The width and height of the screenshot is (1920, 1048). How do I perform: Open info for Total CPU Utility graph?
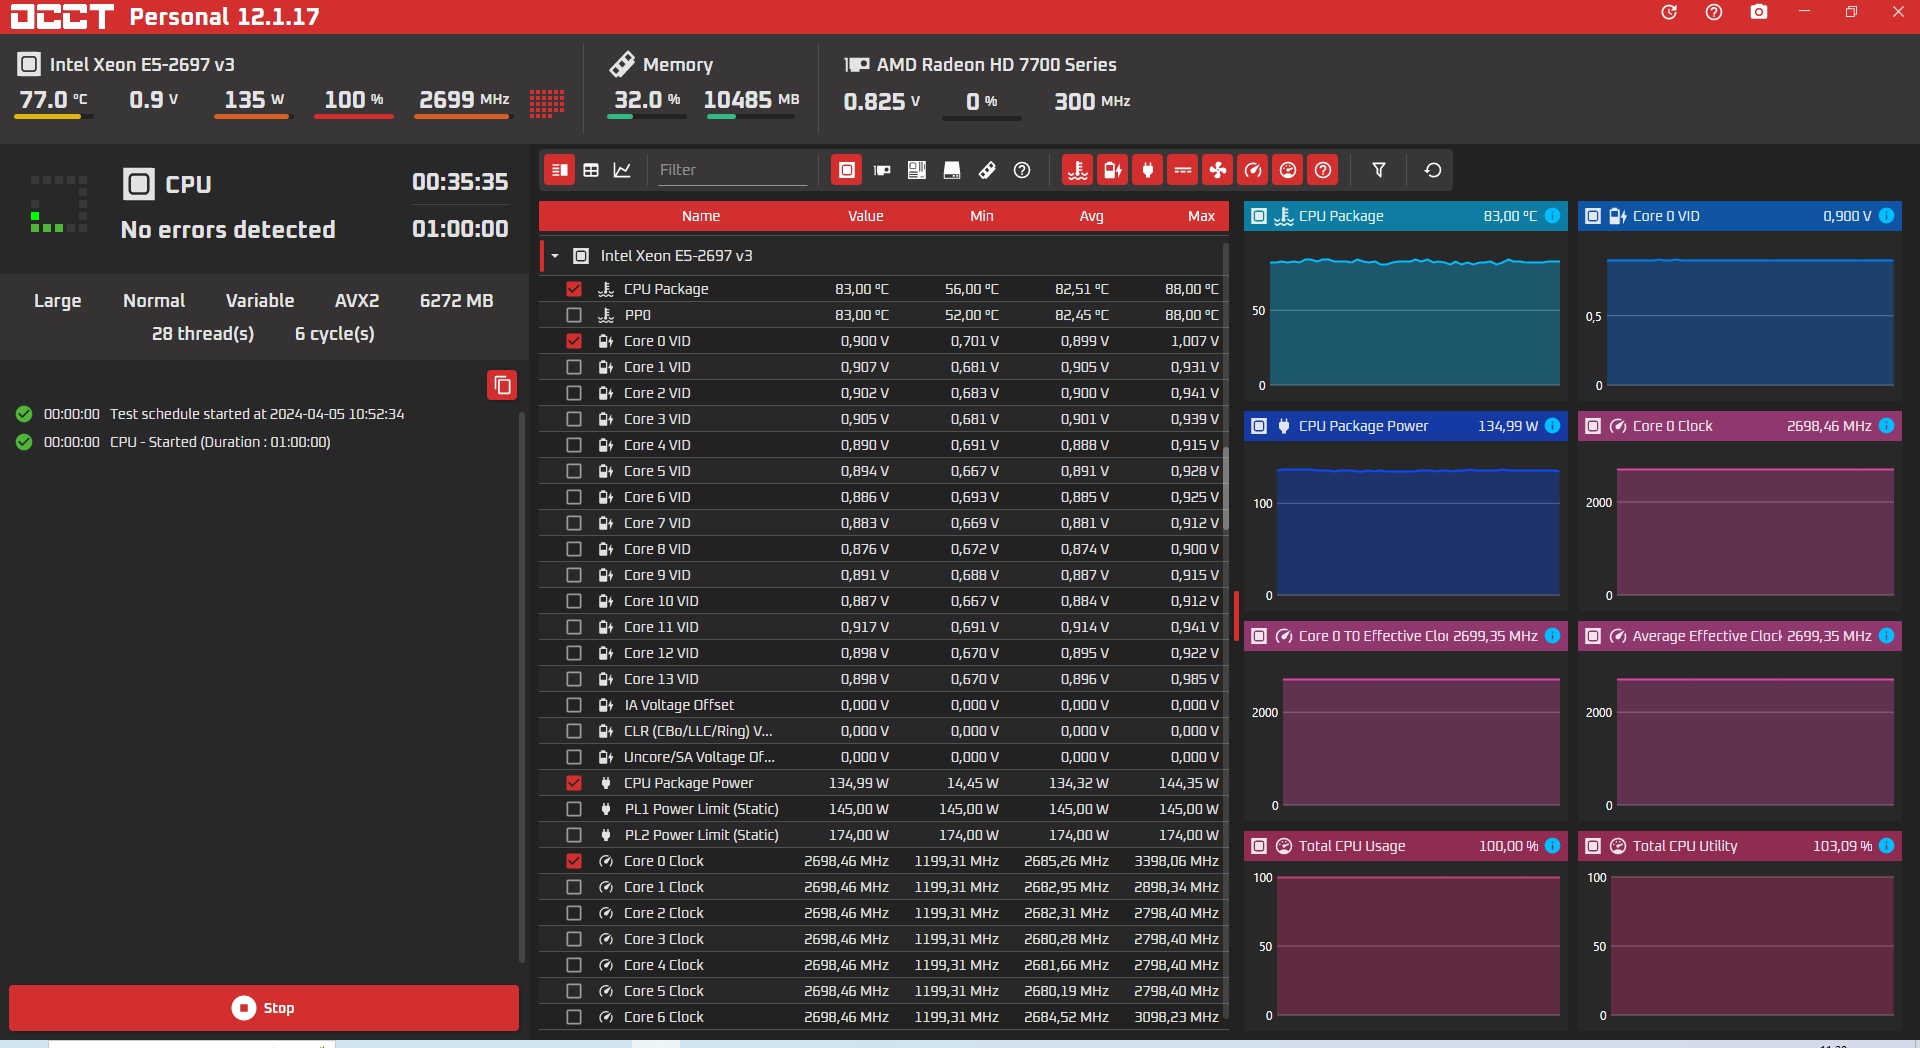click(x=1886, y=846)
